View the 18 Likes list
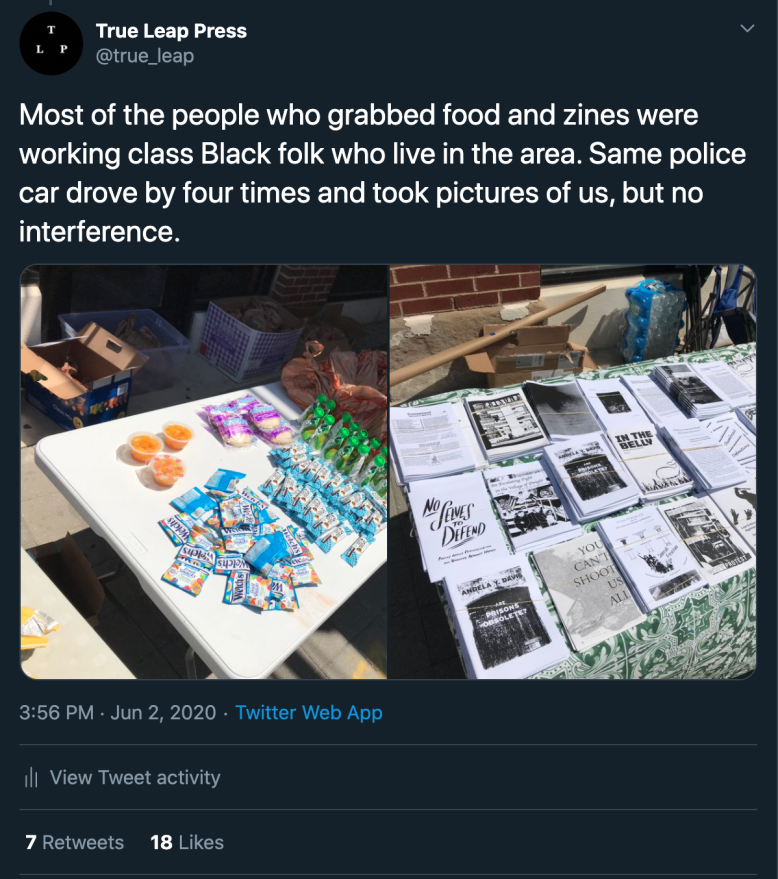778x879 pixels. click(x=187, y=842)
